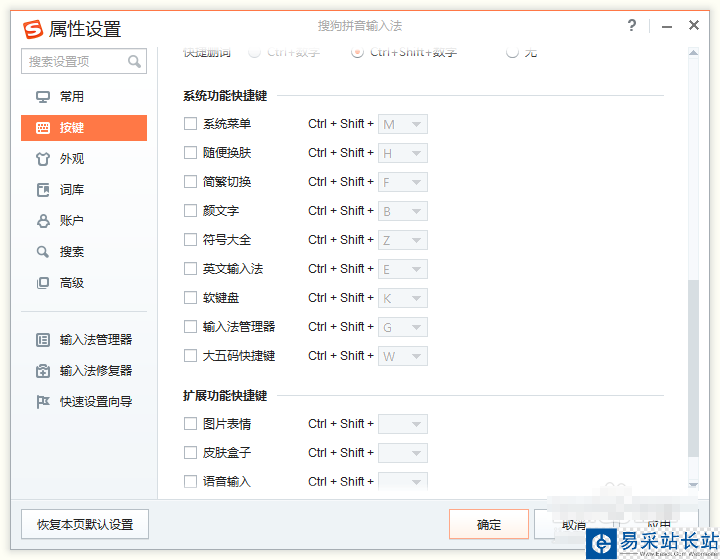The width and height of the screenshot is (720, 560).
Task: Open the 高级 settings section
Action: tap(84, 283)
